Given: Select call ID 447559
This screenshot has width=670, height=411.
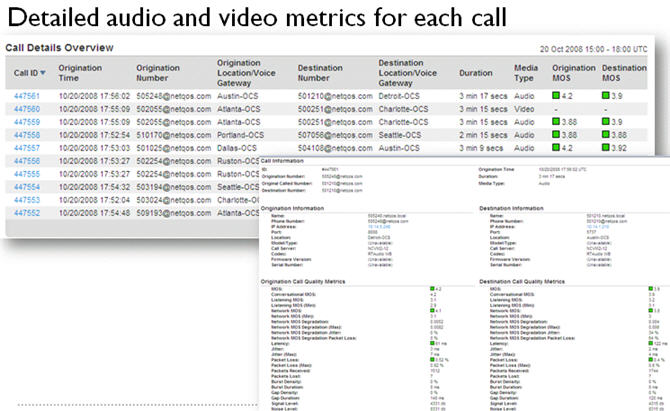Looking at the screenshot, I should pyautogui.click(x=27, y=122).
